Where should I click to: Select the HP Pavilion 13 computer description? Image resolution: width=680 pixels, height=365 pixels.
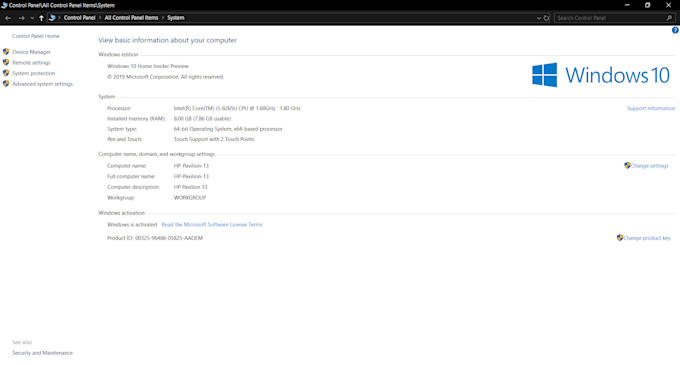190,187
